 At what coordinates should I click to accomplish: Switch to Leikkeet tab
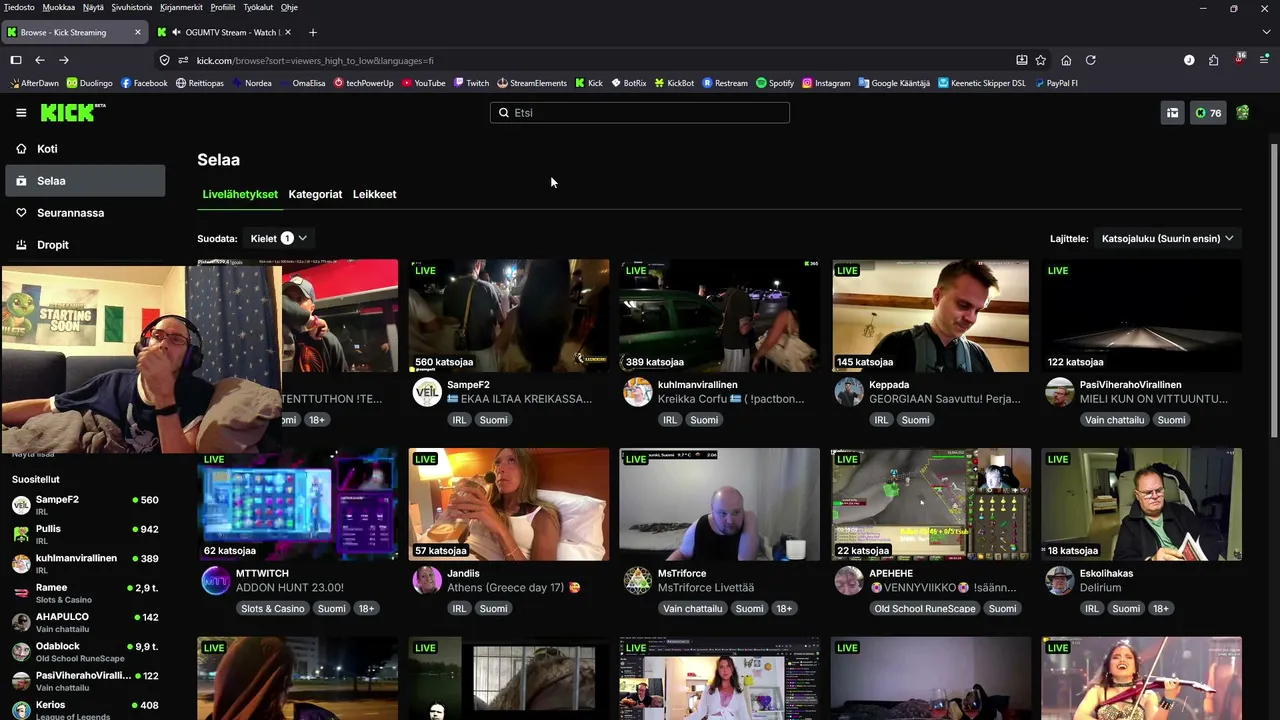[374, 194]
